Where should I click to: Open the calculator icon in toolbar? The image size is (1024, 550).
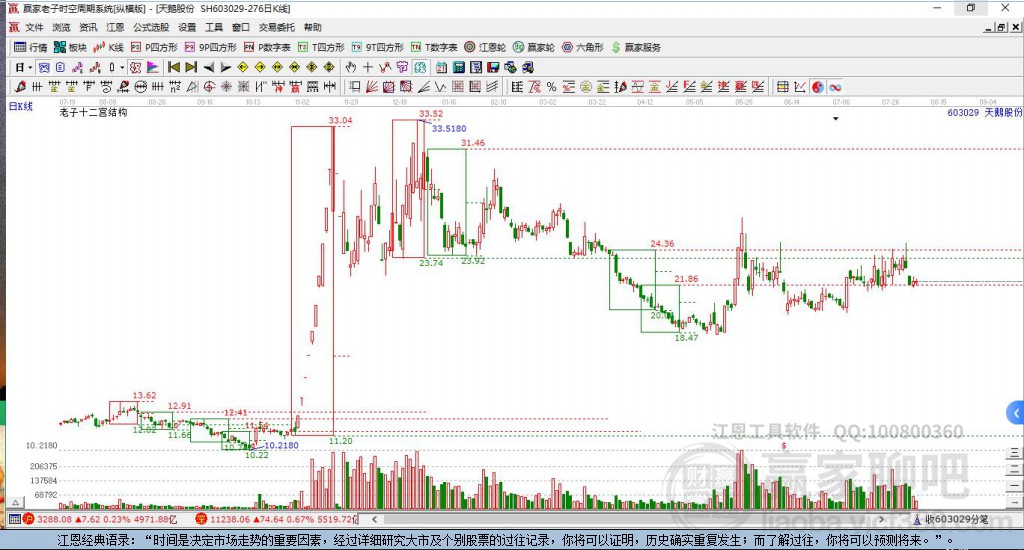pos(458,67)
